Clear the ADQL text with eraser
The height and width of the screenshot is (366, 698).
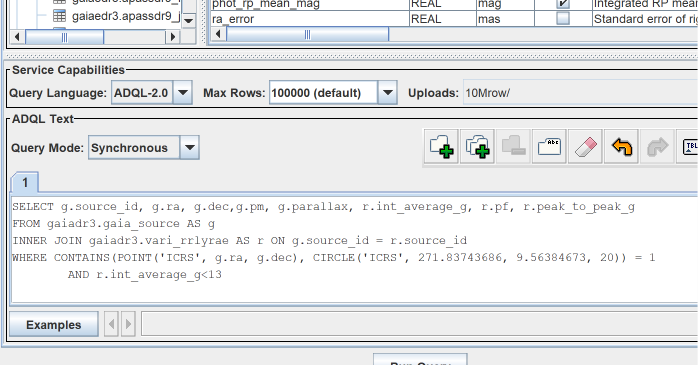click(x=585, y=147)
